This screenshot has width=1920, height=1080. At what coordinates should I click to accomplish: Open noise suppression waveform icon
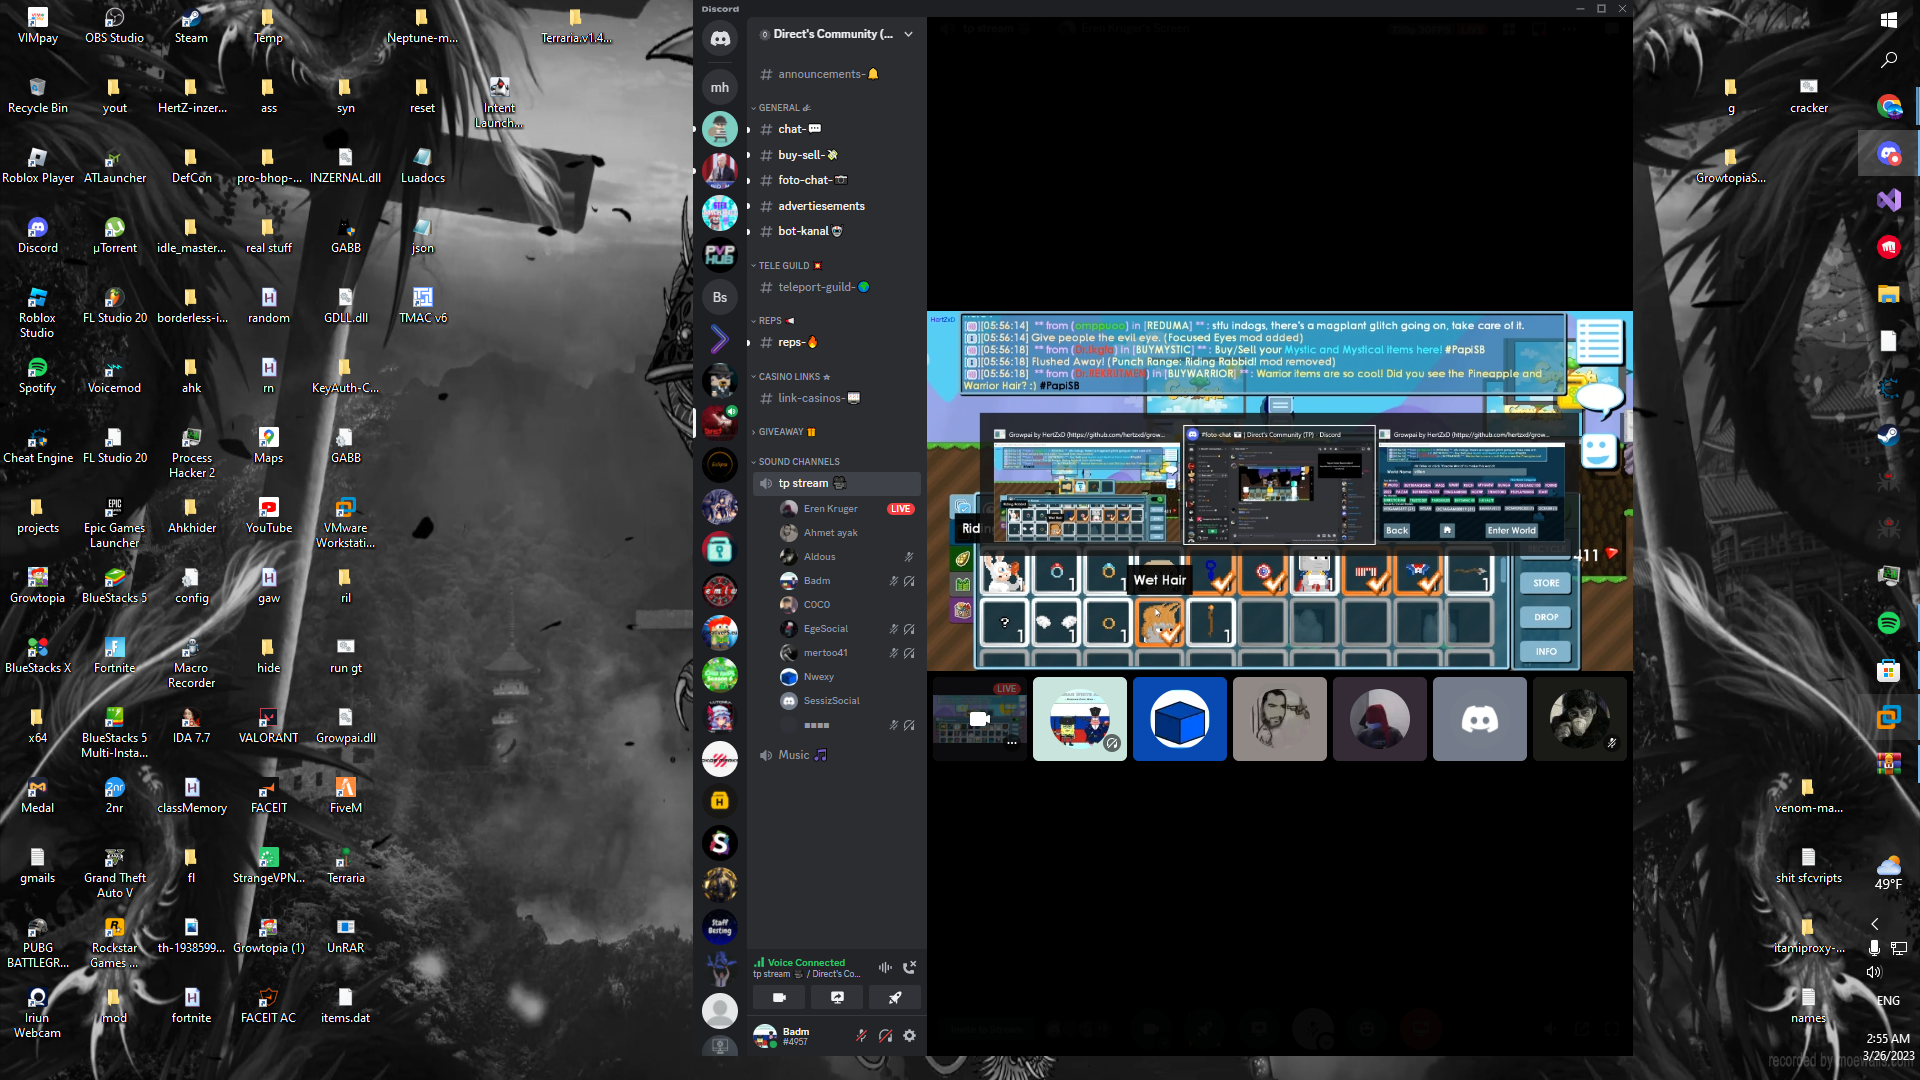pos(885,967)
